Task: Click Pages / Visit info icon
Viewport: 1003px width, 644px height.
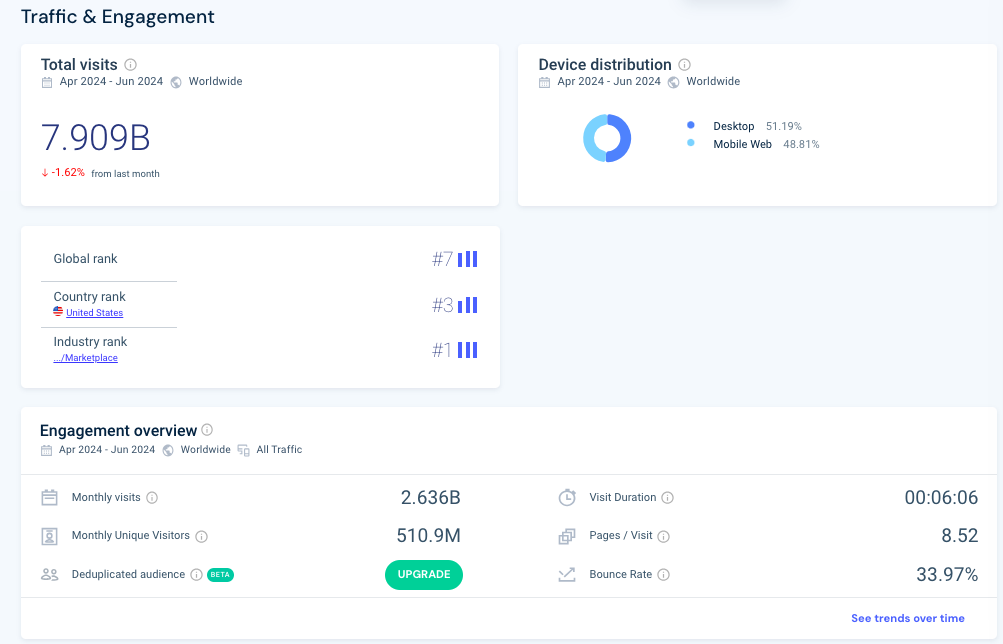Action: pos(664,536)
